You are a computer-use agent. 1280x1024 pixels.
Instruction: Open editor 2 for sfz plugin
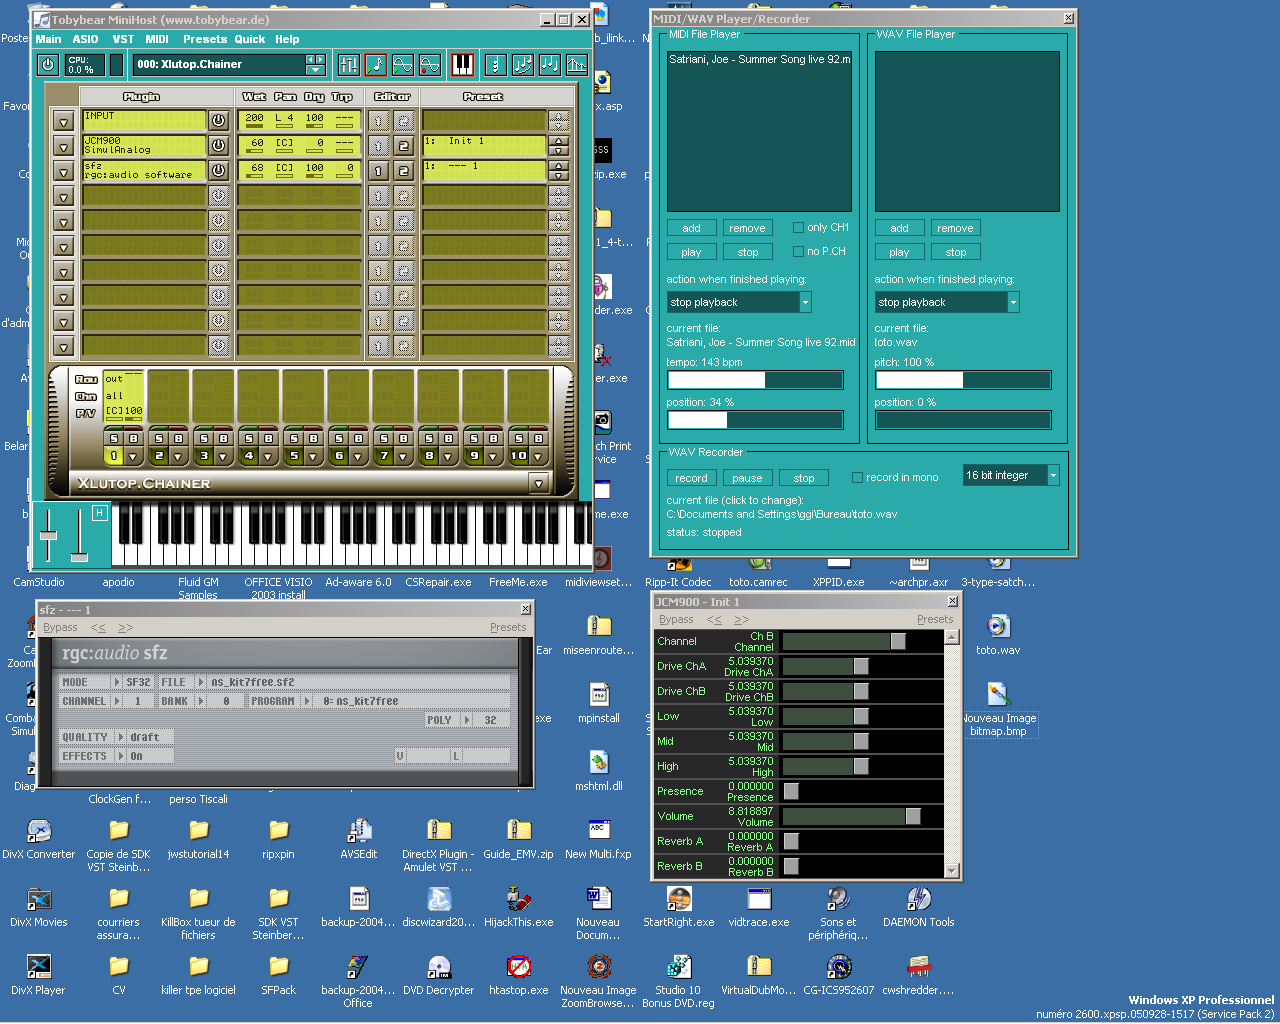404,171
